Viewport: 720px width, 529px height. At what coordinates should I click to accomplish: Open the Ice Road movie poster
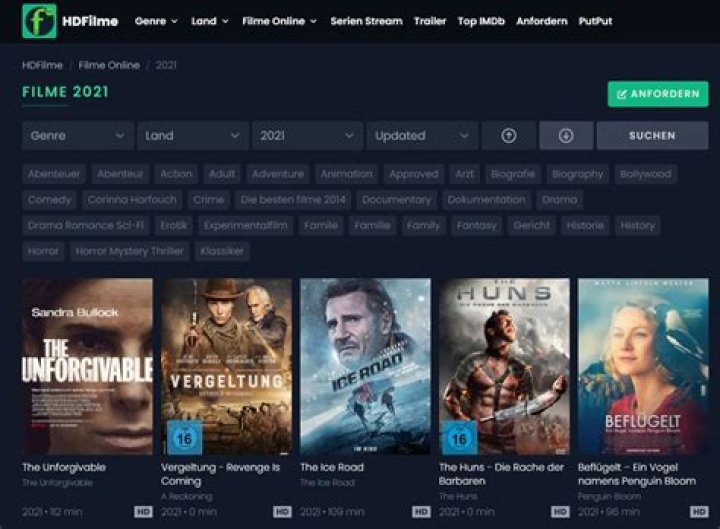click(366, 366)
